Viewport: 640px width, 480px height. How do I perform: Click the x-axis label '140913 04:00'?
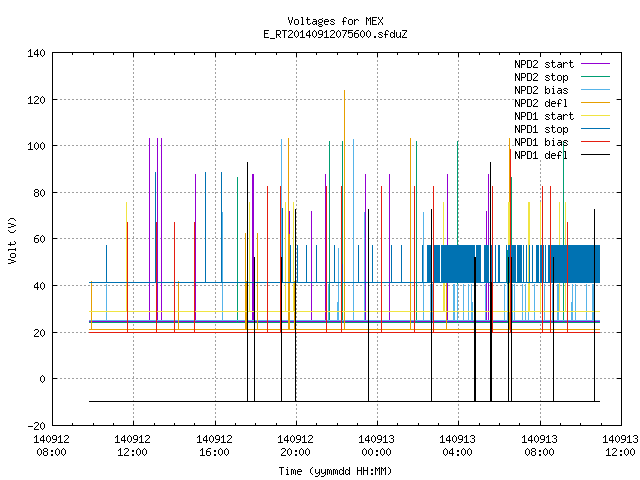[x=457, y=446]
